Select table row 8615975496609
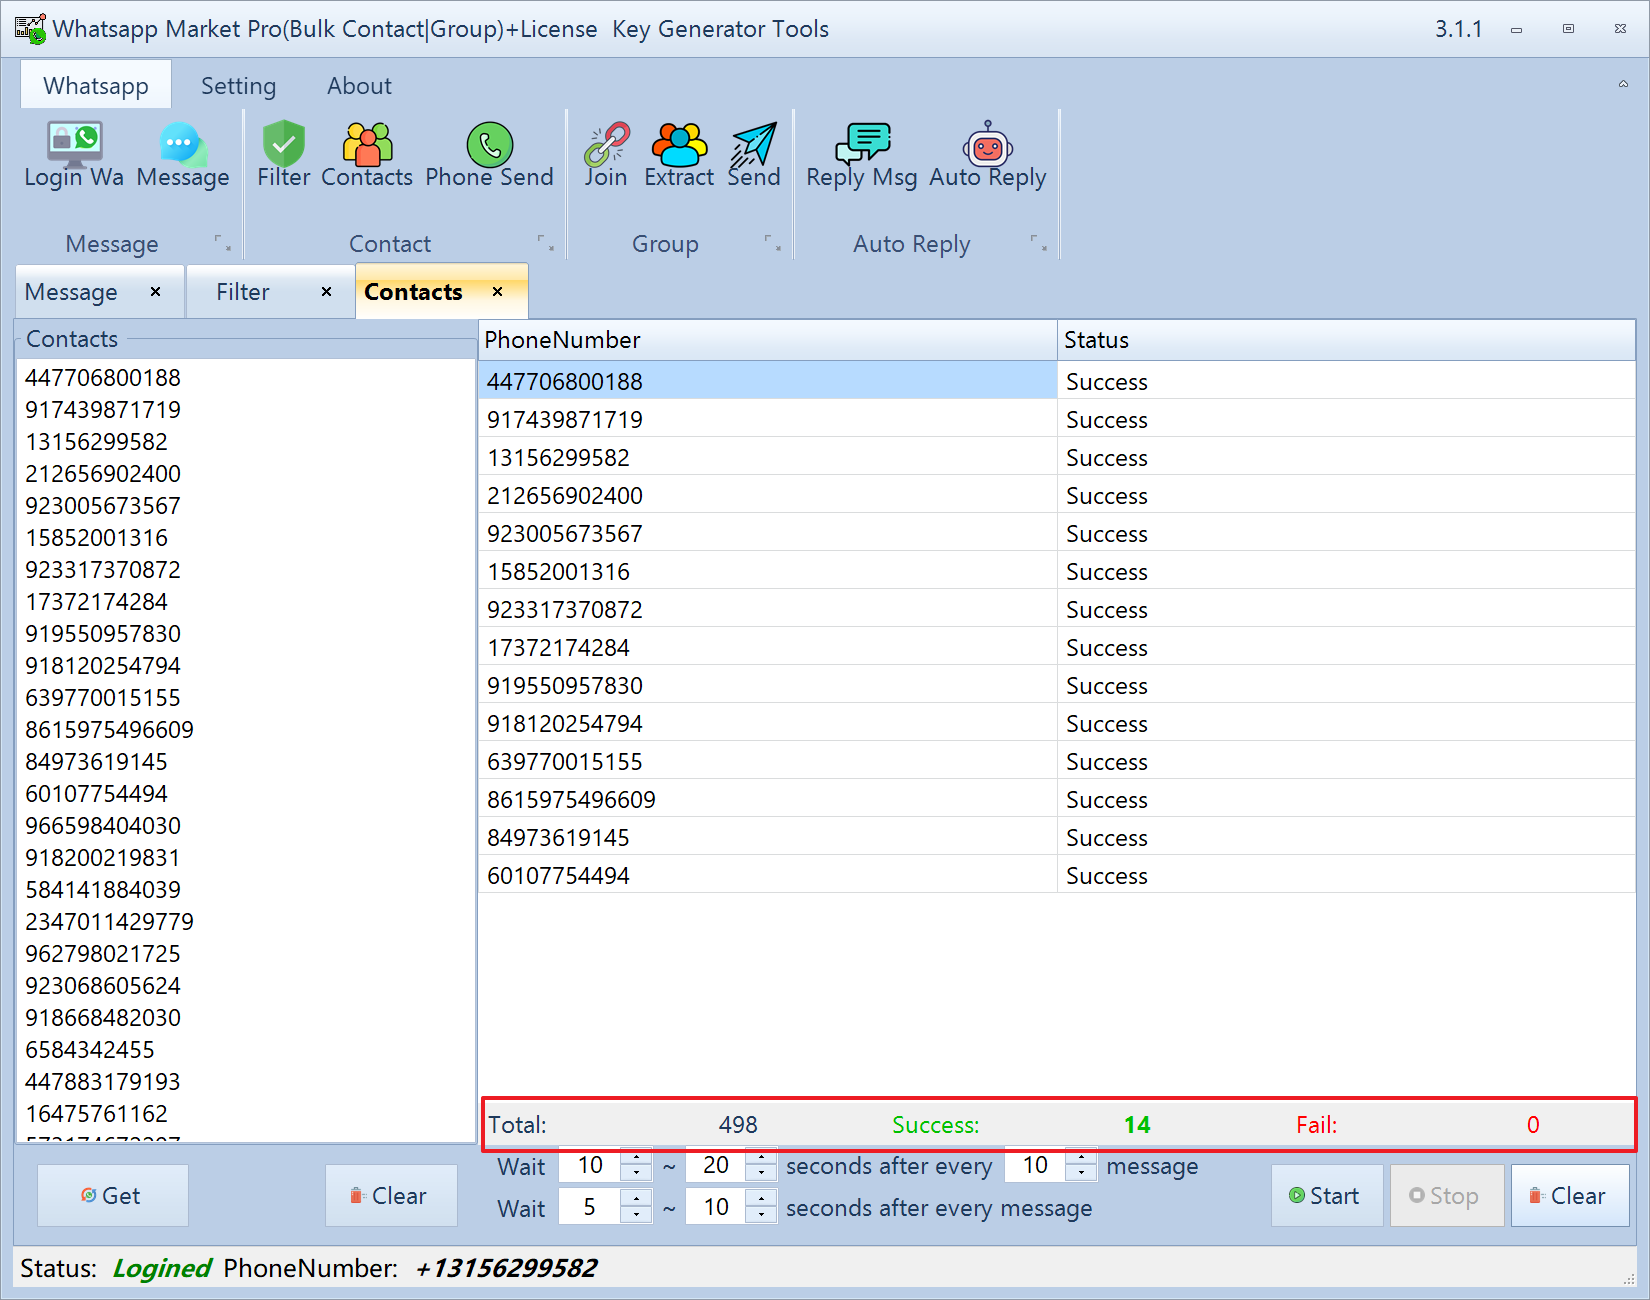Viewport: 1650px width, 1300px height. (1057, 799)
